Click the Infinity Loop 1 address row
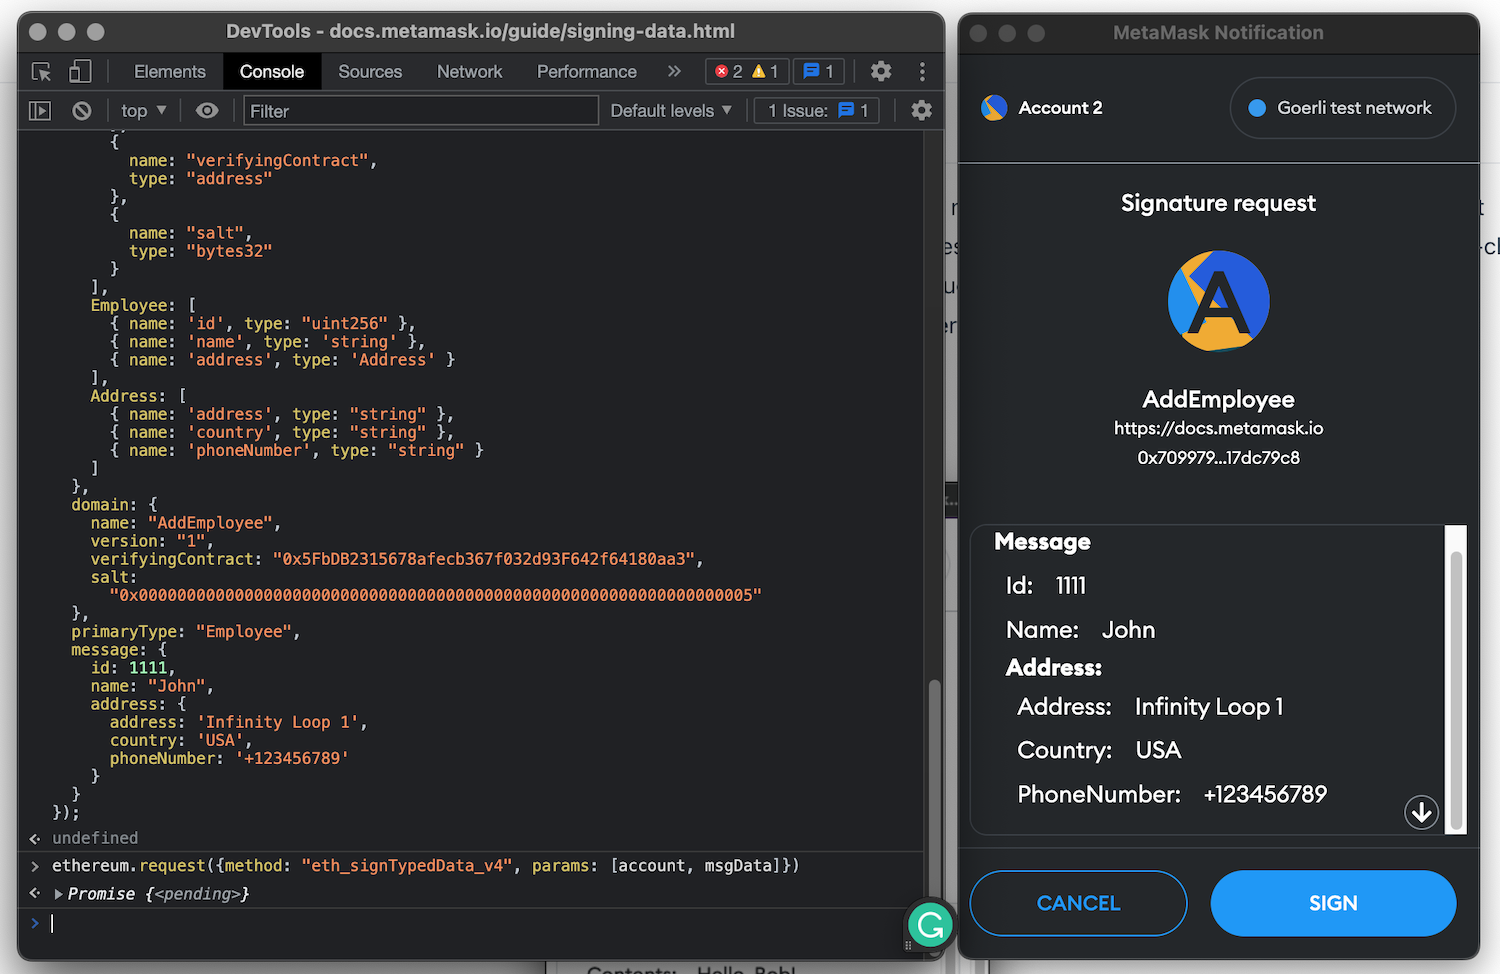Image resolution: width=1500 pixels, height=974 pixels. [1150, 707]
